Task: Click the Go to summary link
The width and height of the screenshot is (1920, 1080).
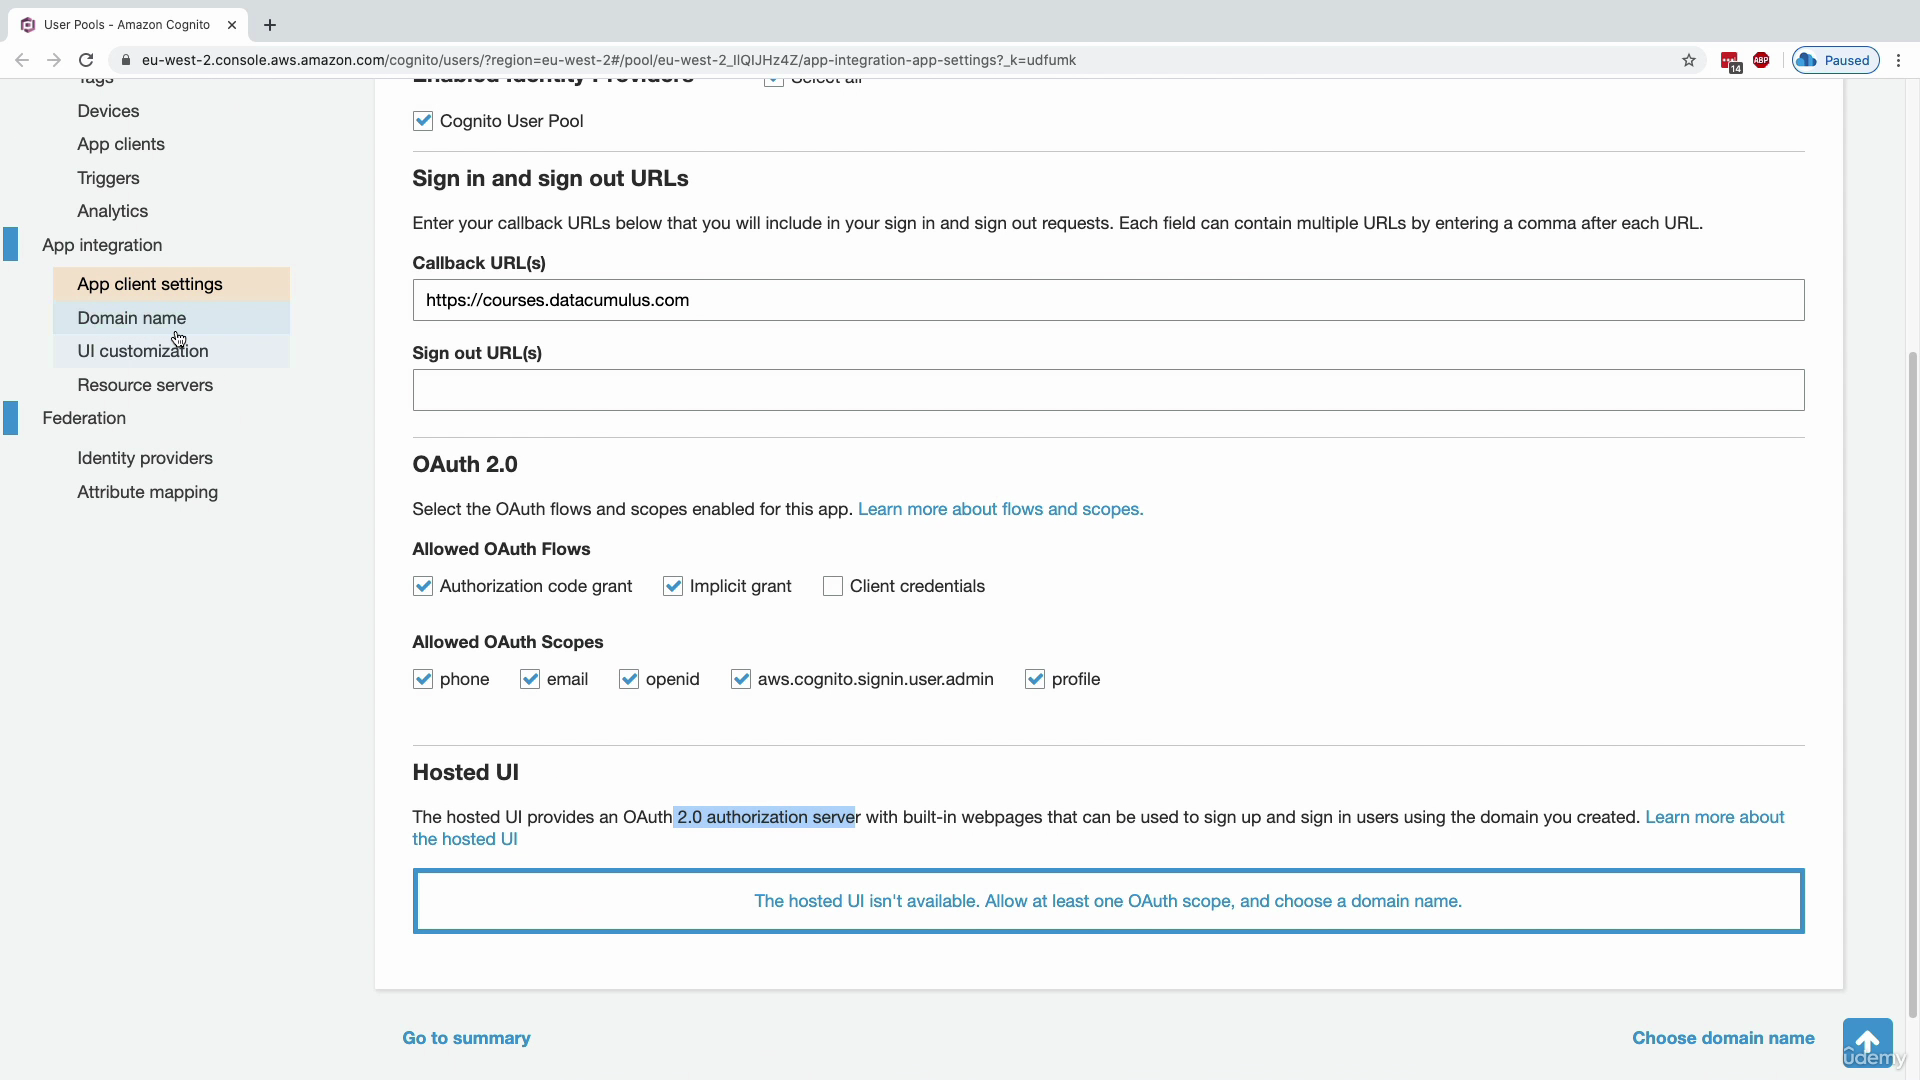Action: pyautogui.click(x=466, y=1038)
